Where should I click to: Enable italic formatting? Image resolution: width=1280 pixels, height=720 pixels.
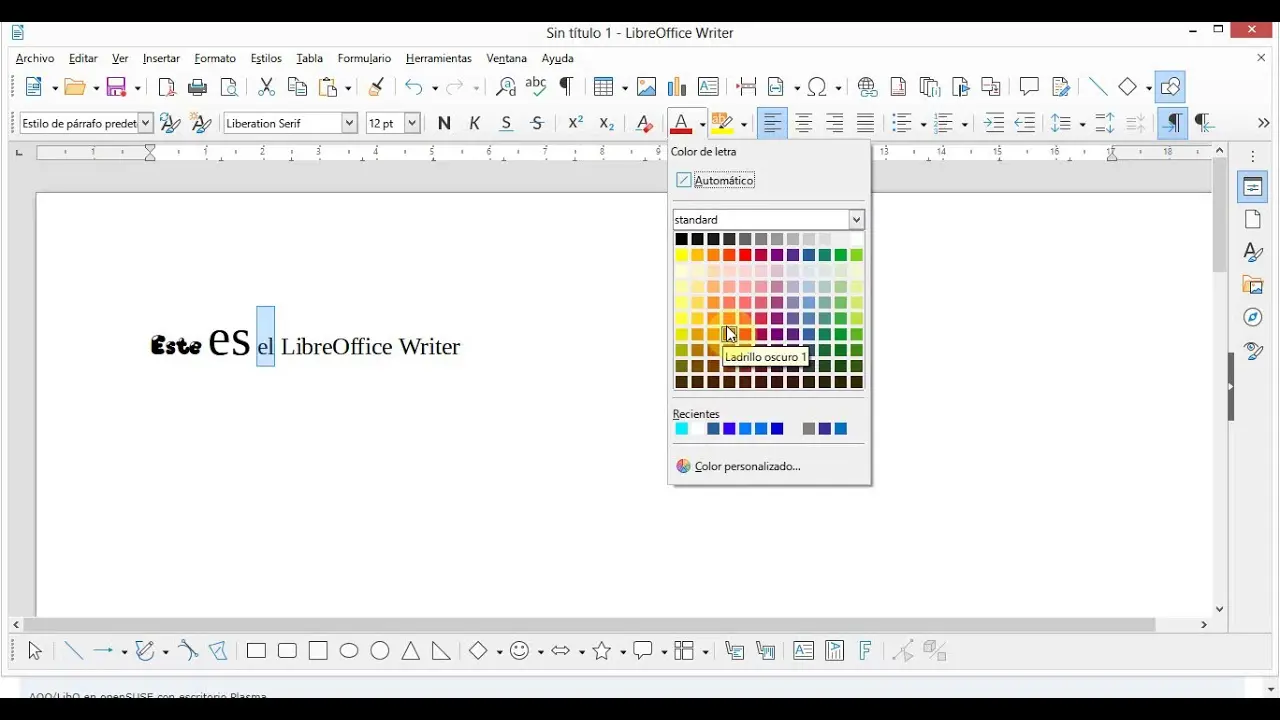pyautogui.click(x=475, y=123)
